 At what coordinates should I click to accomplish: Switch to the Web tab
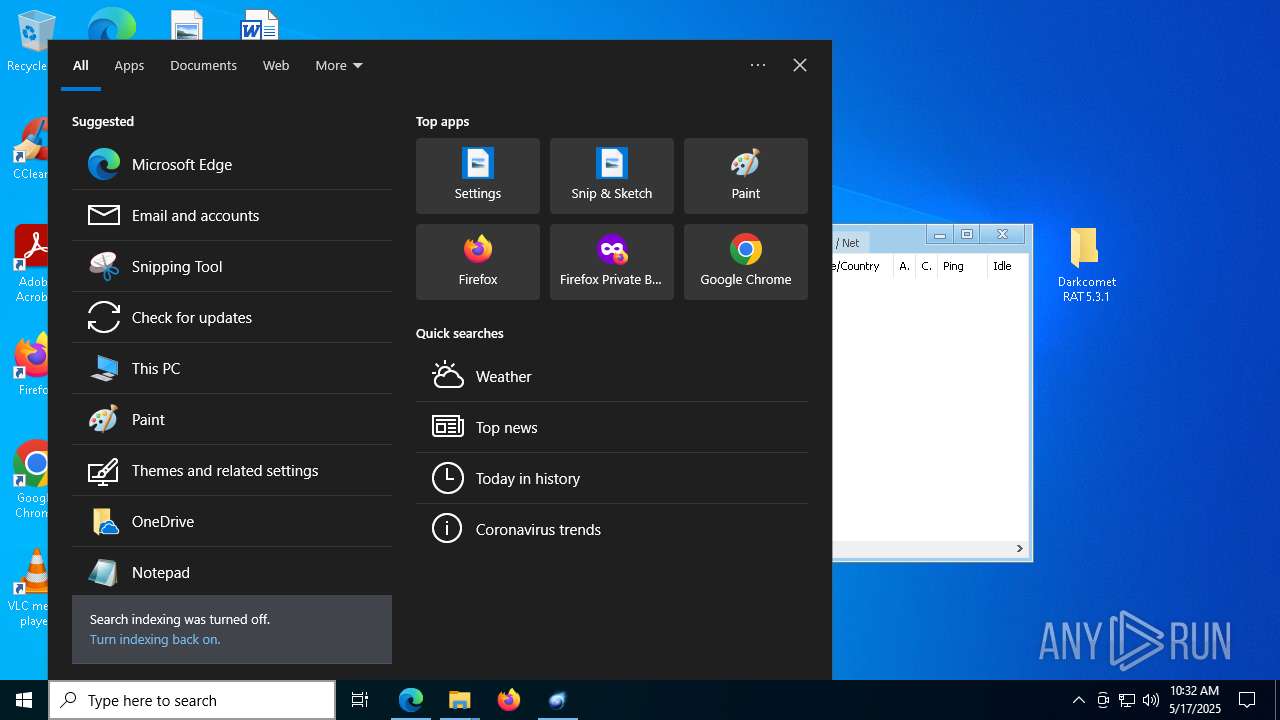(276, 65)
